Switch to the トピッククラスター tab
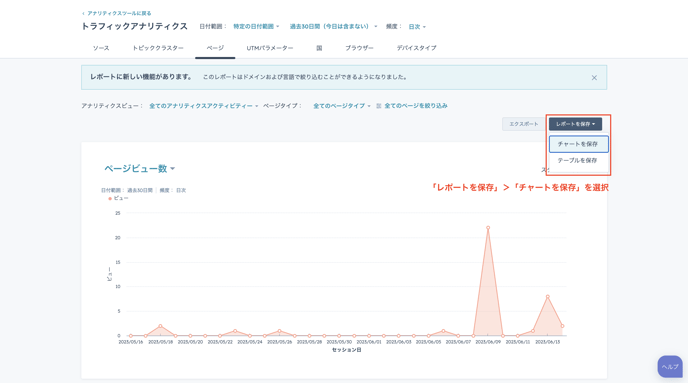Image resolution: width=688 pixels, height=383 pixels. [x=158, y=48]
